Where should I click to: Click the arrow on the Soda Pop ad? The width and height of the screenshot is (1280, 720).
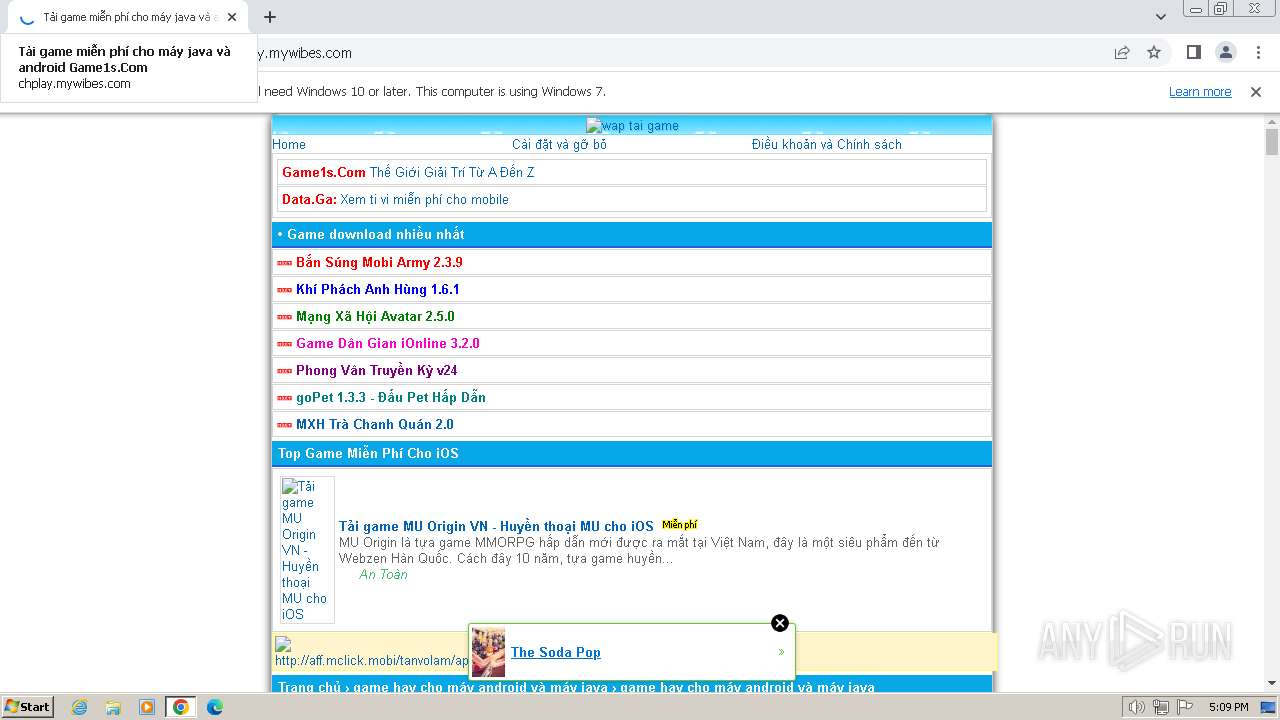pyautogui.click(x=781, y=652)
